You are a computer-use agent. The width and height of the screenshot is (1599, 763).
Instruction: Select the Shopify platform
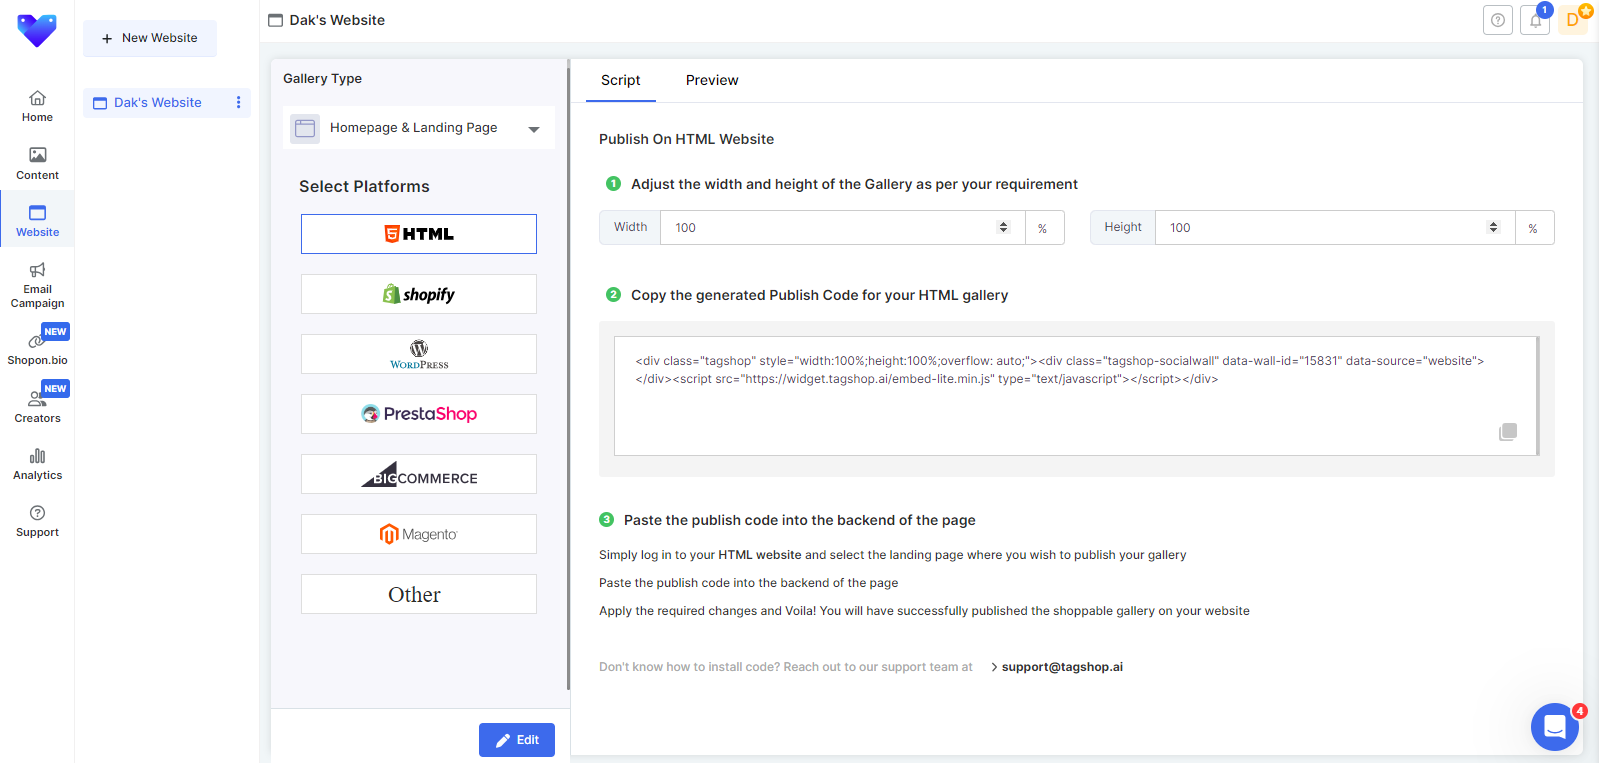point(419,294)
